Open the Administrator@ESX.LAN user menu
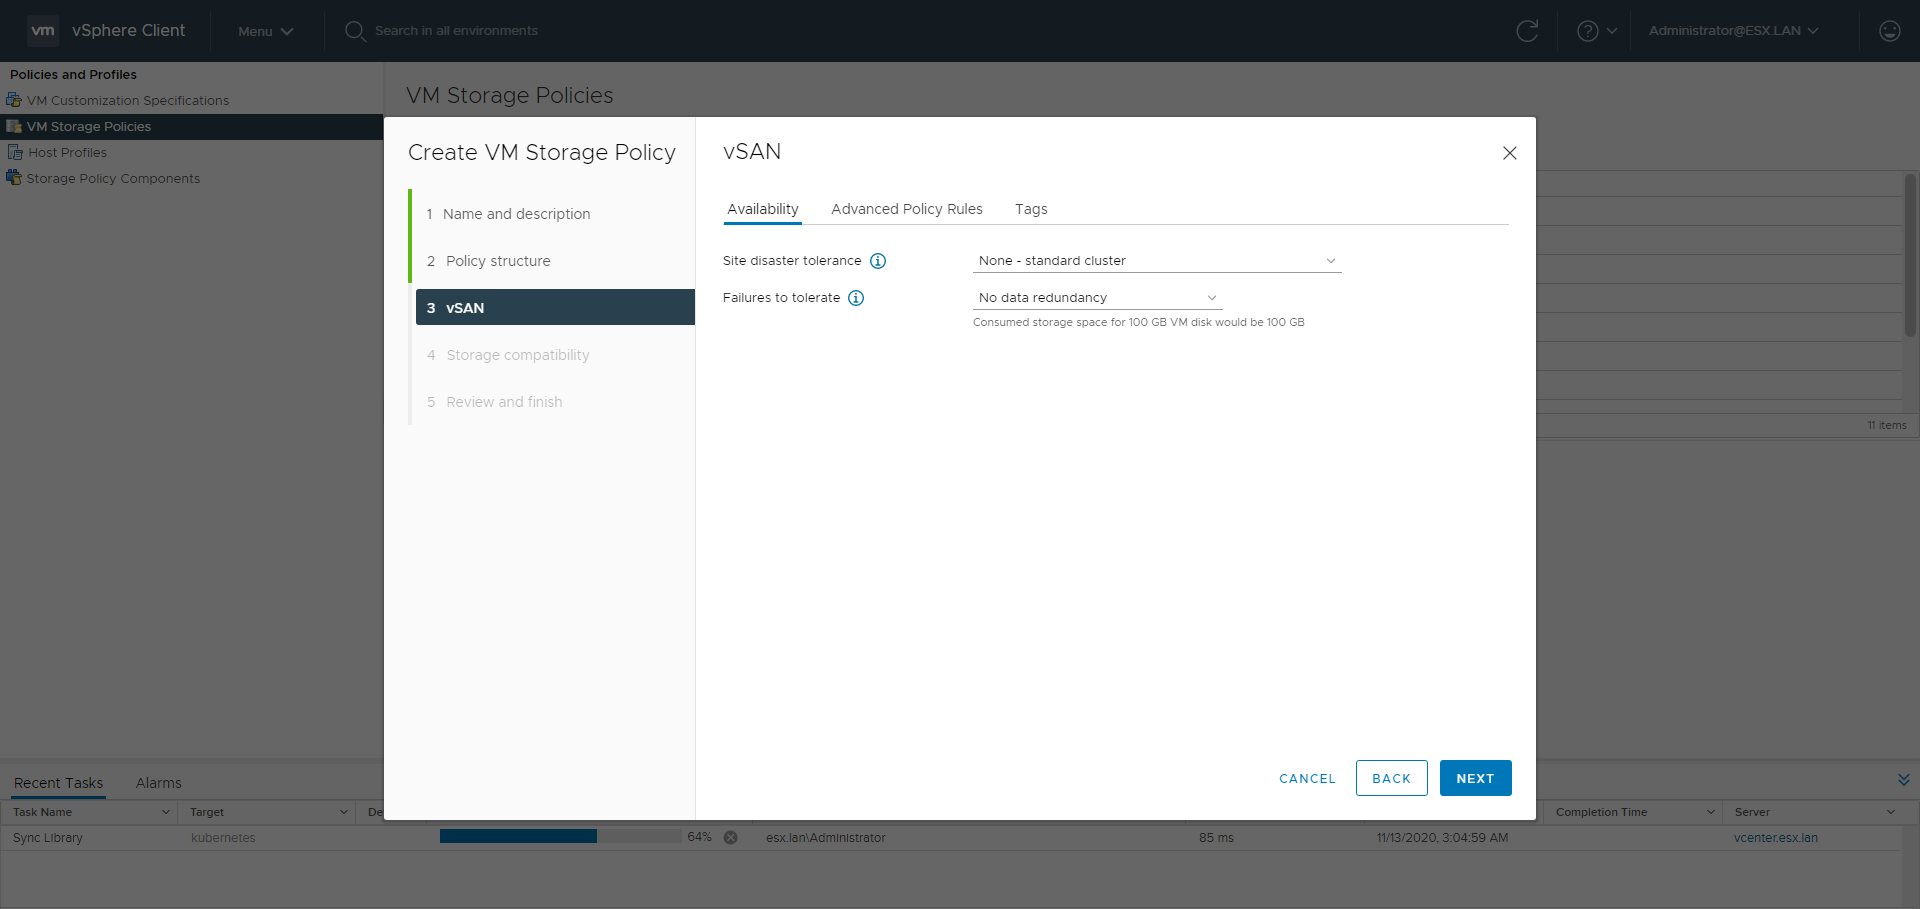This screenshot has height=909, width=1920. pyautogui.click(x=1733, y=31)
